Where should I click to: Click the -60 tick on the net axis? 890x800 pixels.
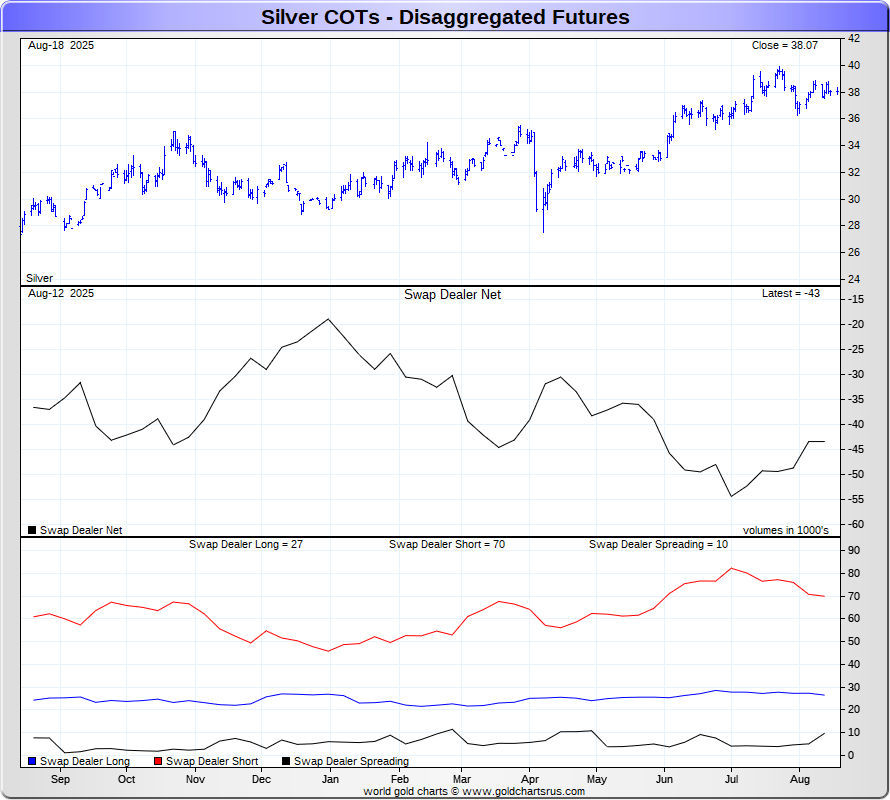click(856, 524)
